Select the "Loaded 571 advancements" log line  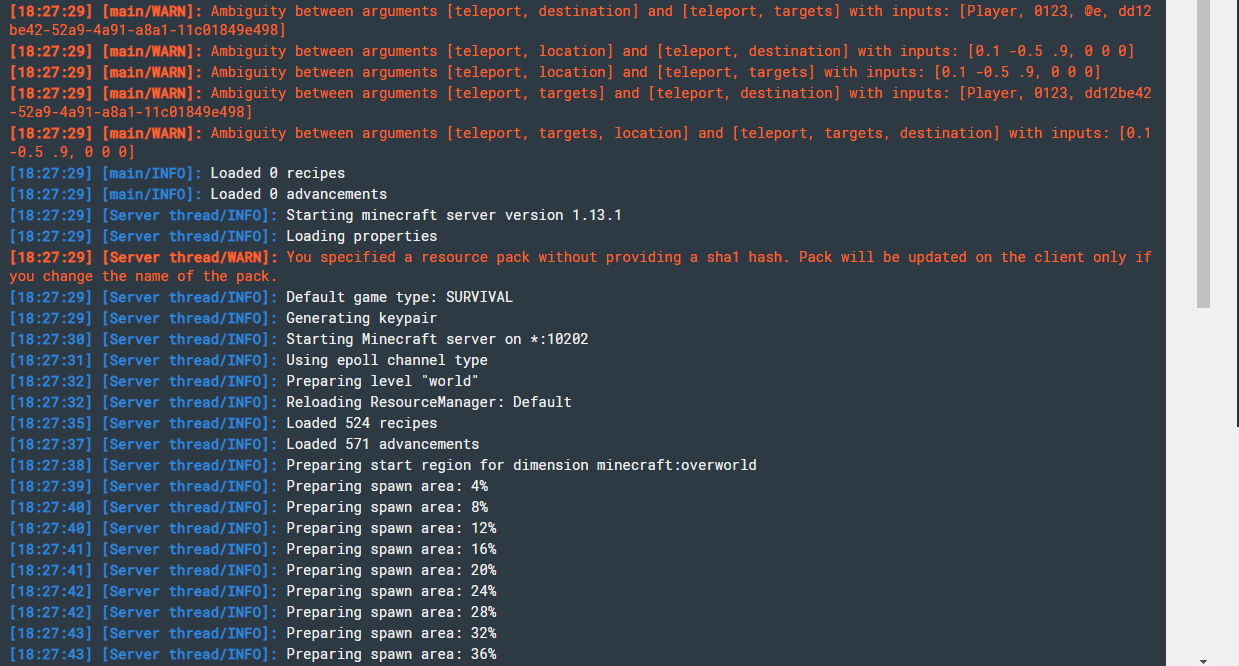click(244, 444)
